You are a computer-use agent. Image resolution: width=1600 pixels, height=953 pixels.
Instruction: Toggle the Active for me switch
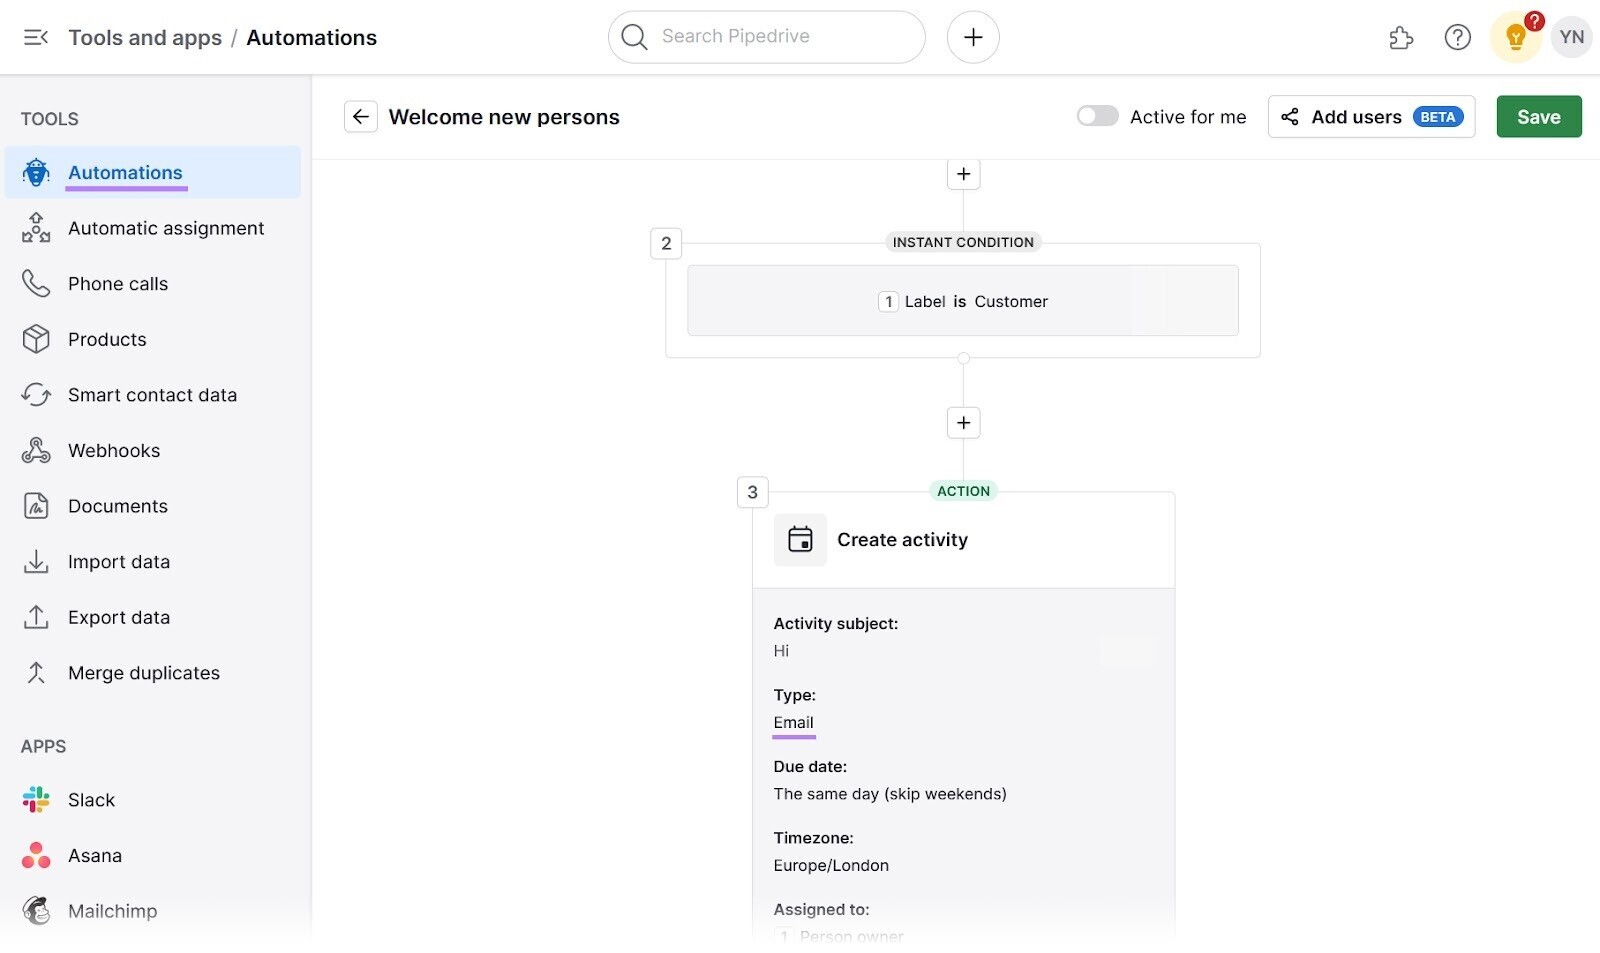(x=1097, y=116)
